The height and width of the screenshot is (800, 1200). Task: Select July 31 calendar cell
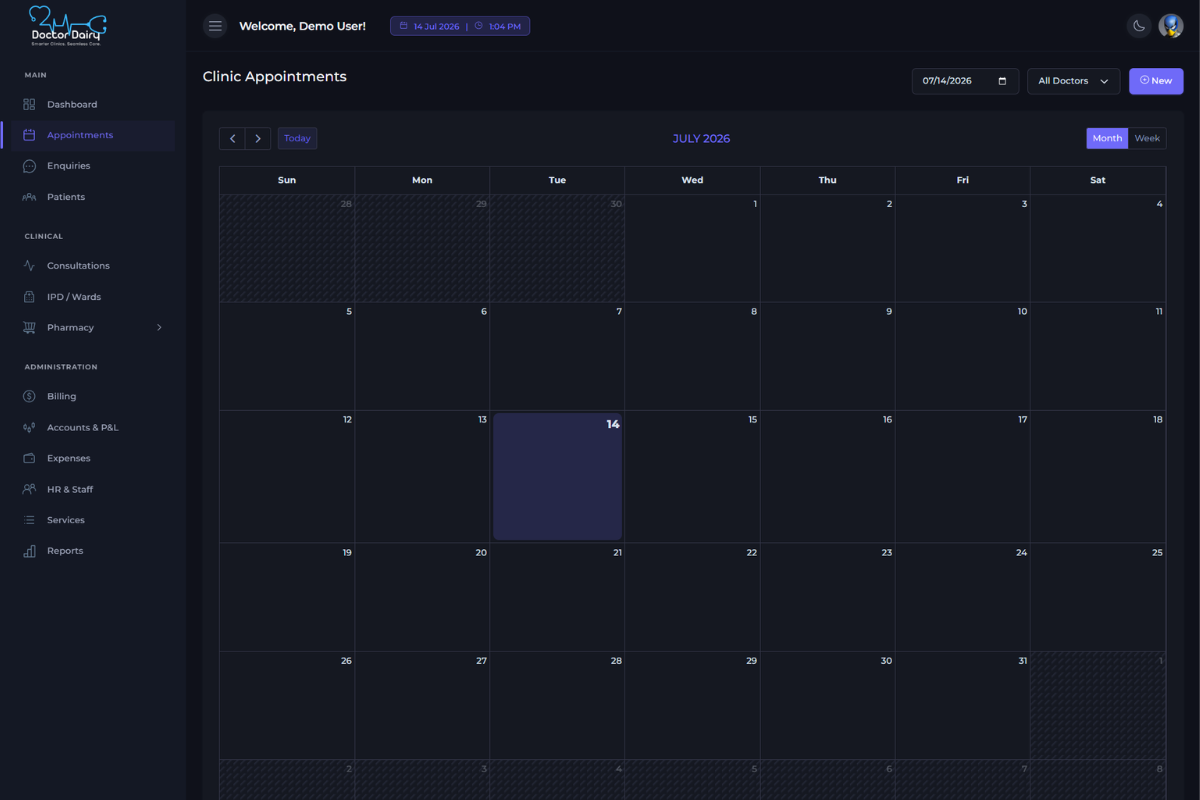(x=962, y=705)
